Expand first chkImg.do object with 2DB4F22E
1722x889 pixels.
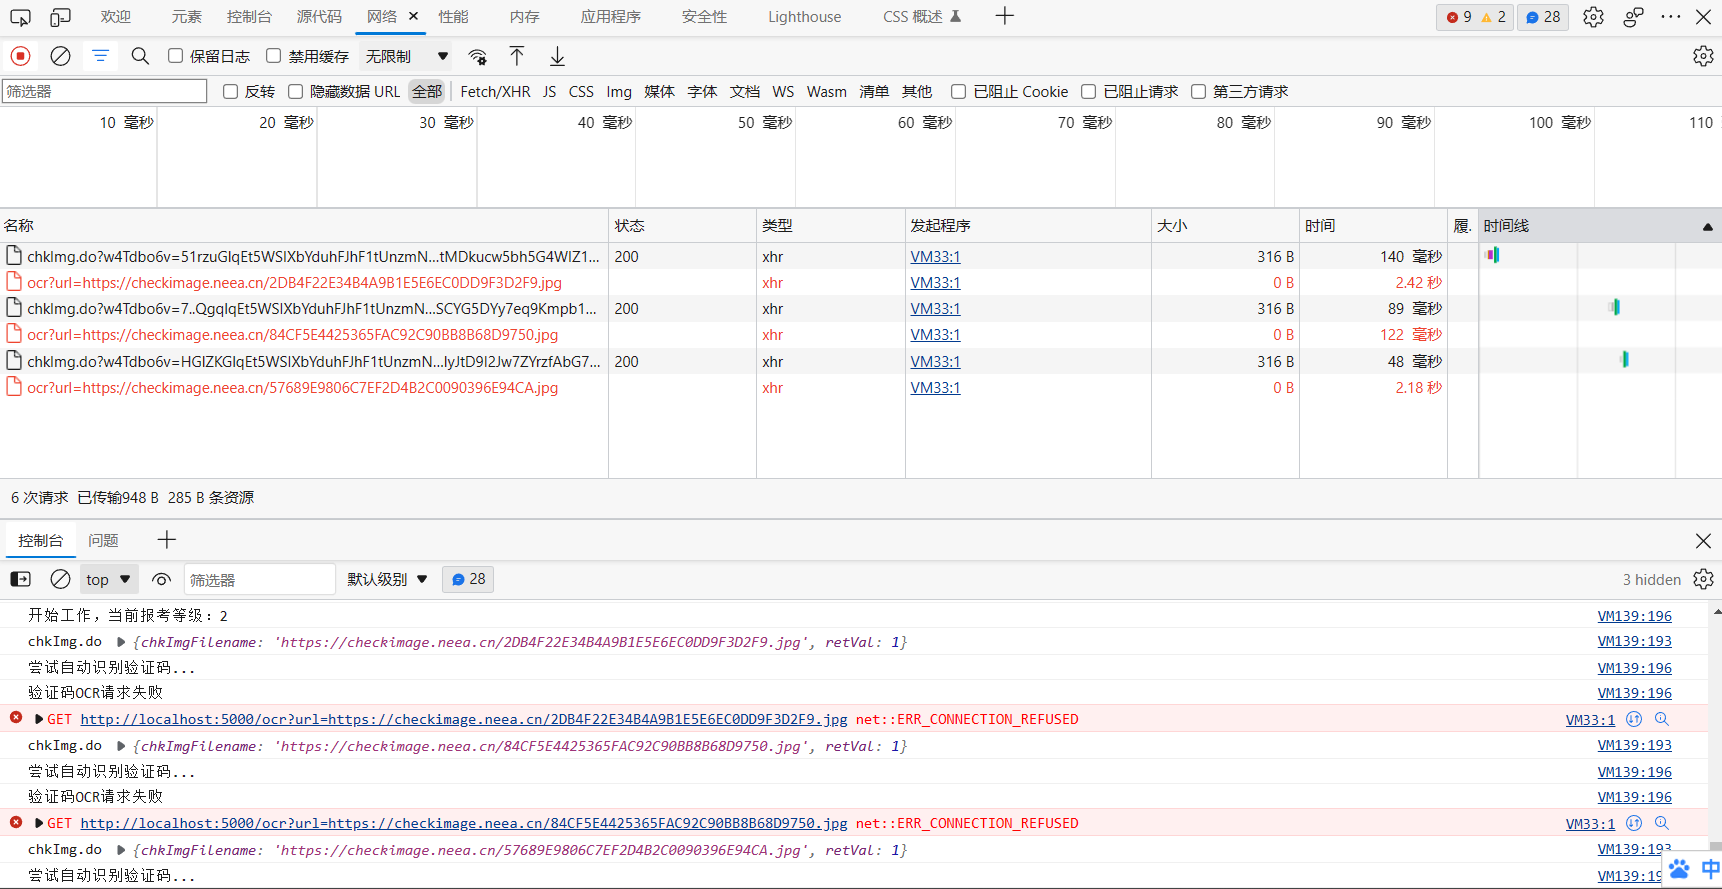[121, 642]
